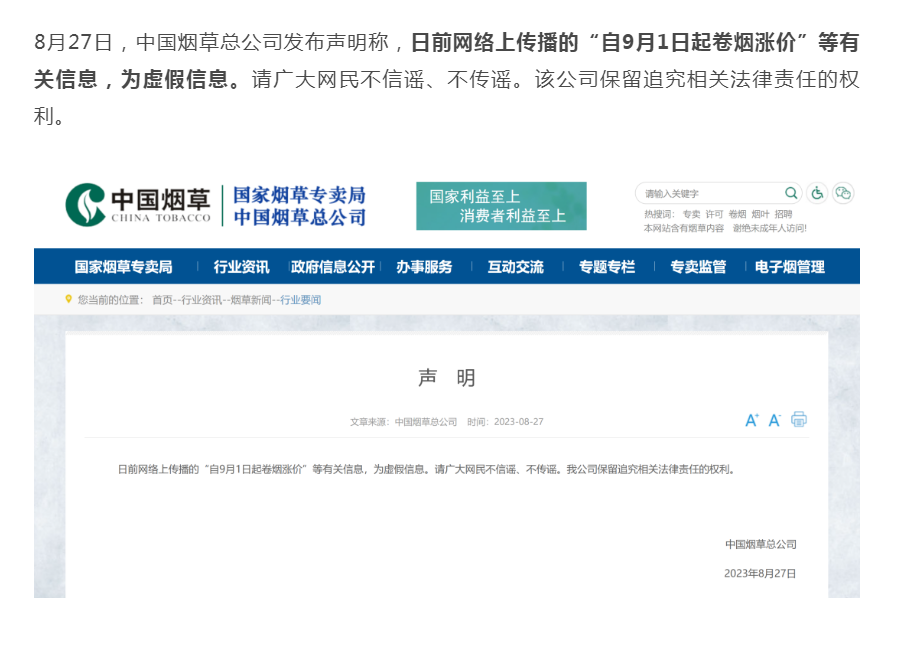
Task: Click the China Tobacco logo
Action: (138, 205)
